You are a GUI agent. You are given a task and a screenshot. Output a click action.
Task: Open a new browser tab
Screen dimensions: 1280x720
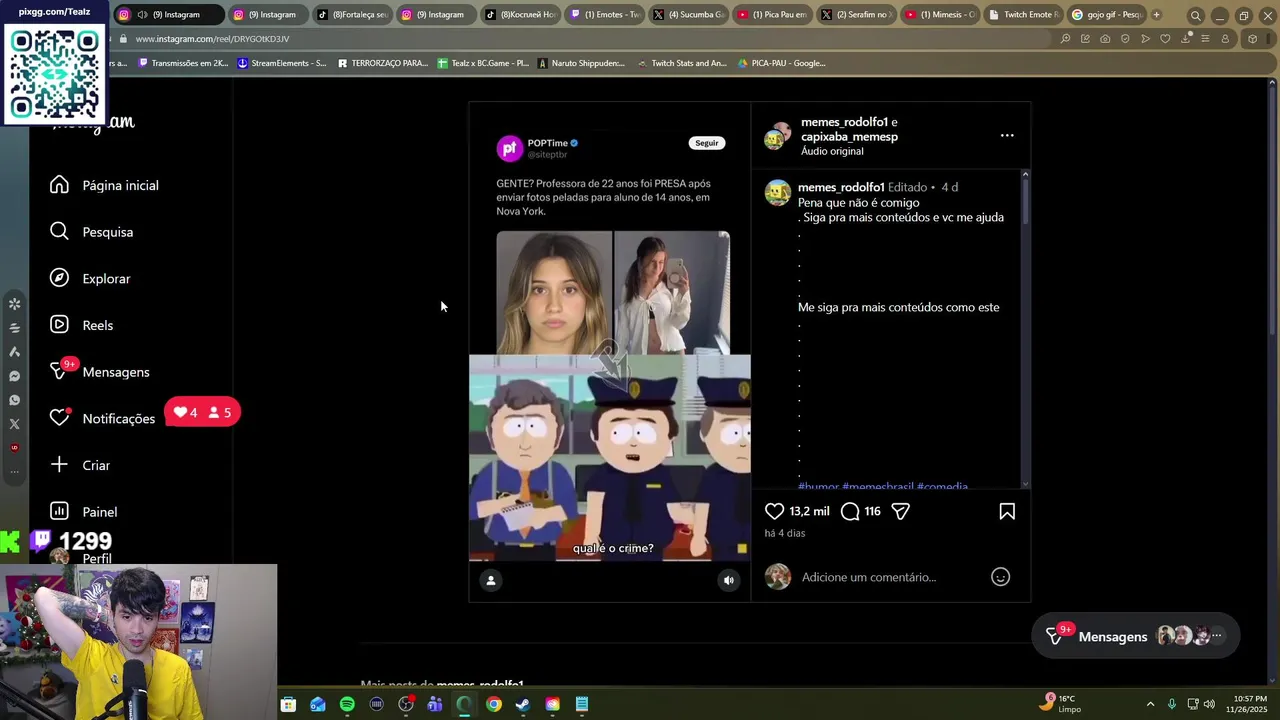1157,15
